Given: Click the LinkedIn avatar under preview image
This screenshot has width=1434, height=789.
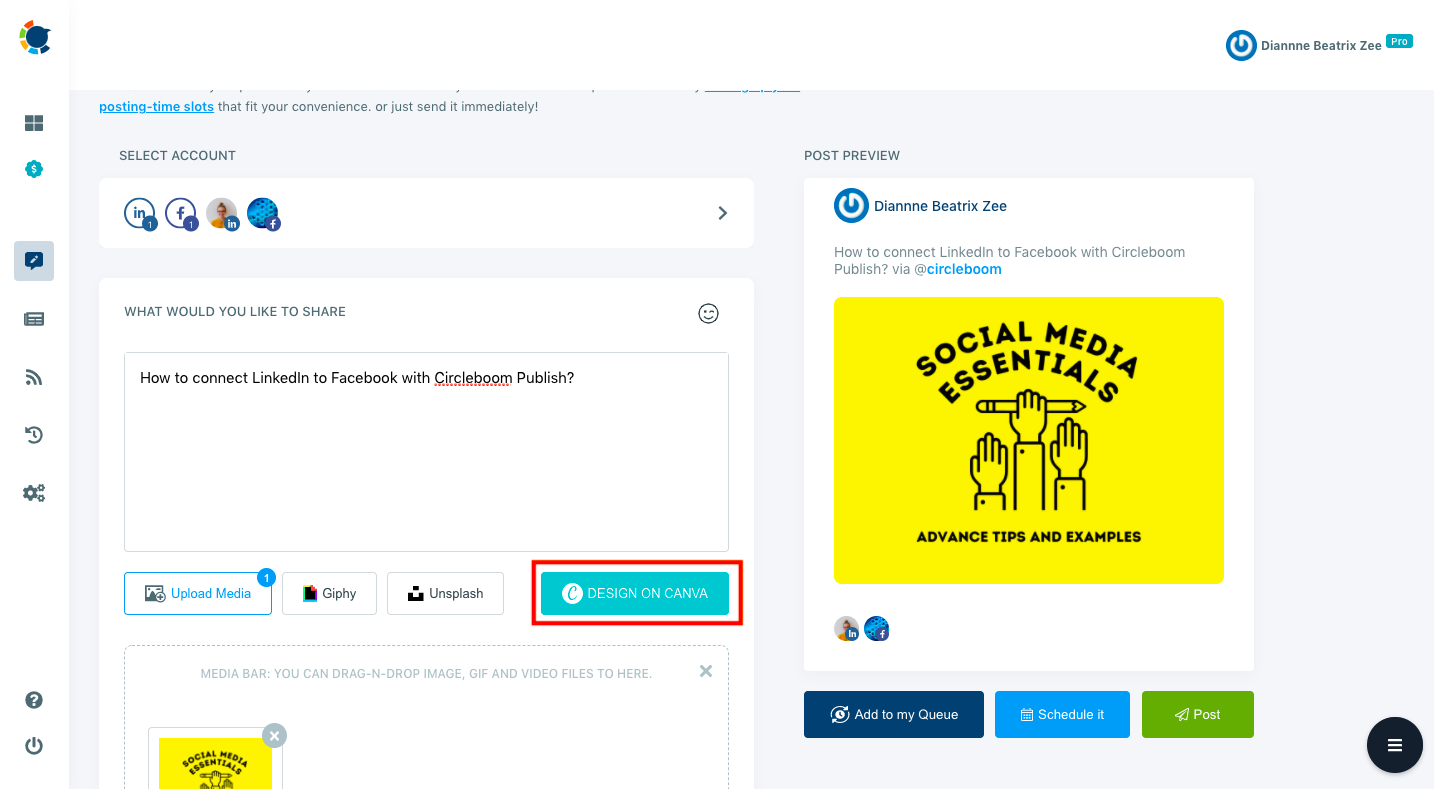Looking at the screenshot, I should (847, 628).
